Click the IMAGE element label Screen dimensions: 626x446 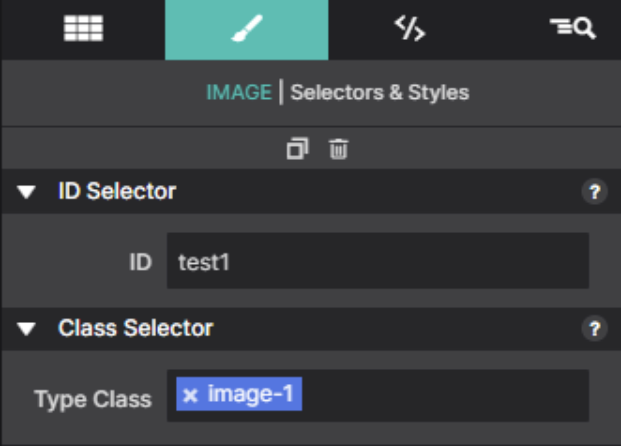[238, 93]
